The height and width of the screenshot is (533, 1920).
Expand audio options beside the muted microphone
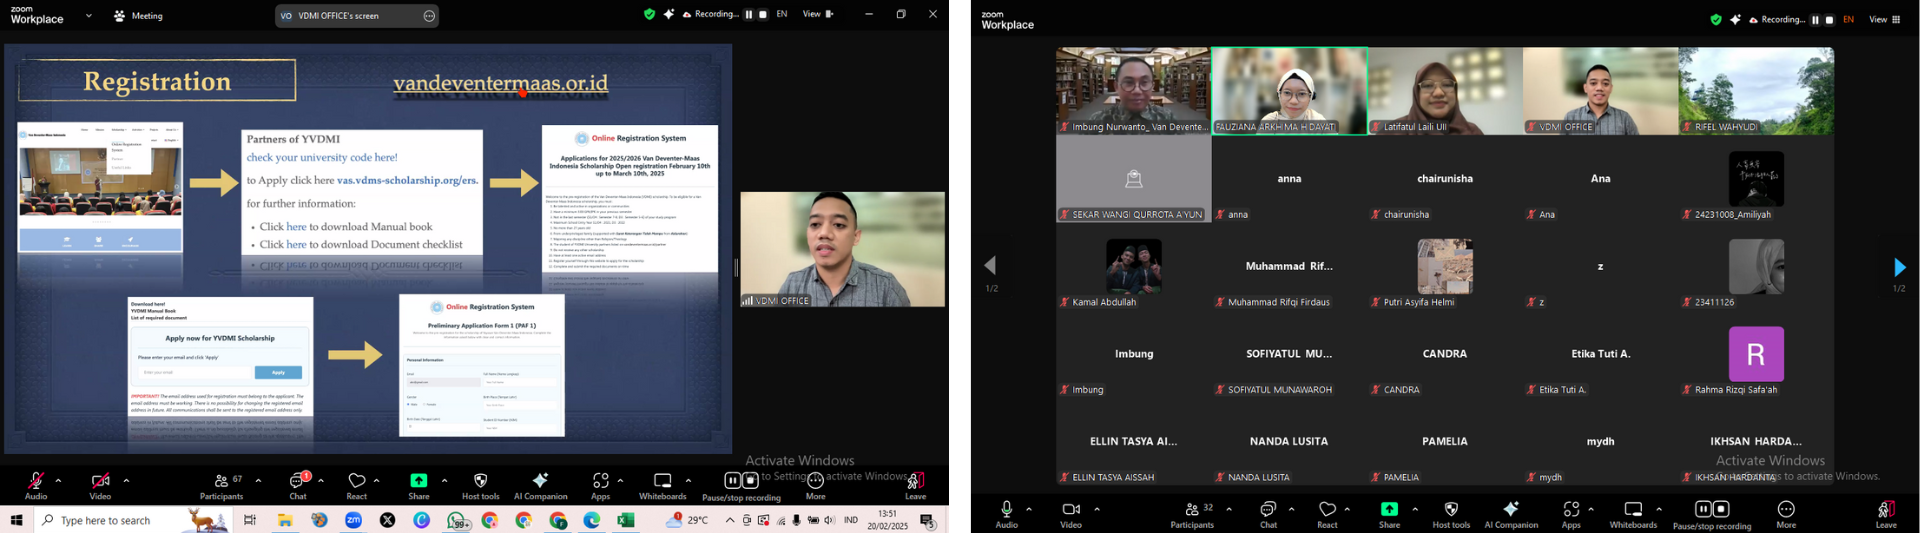coord(58,481)
